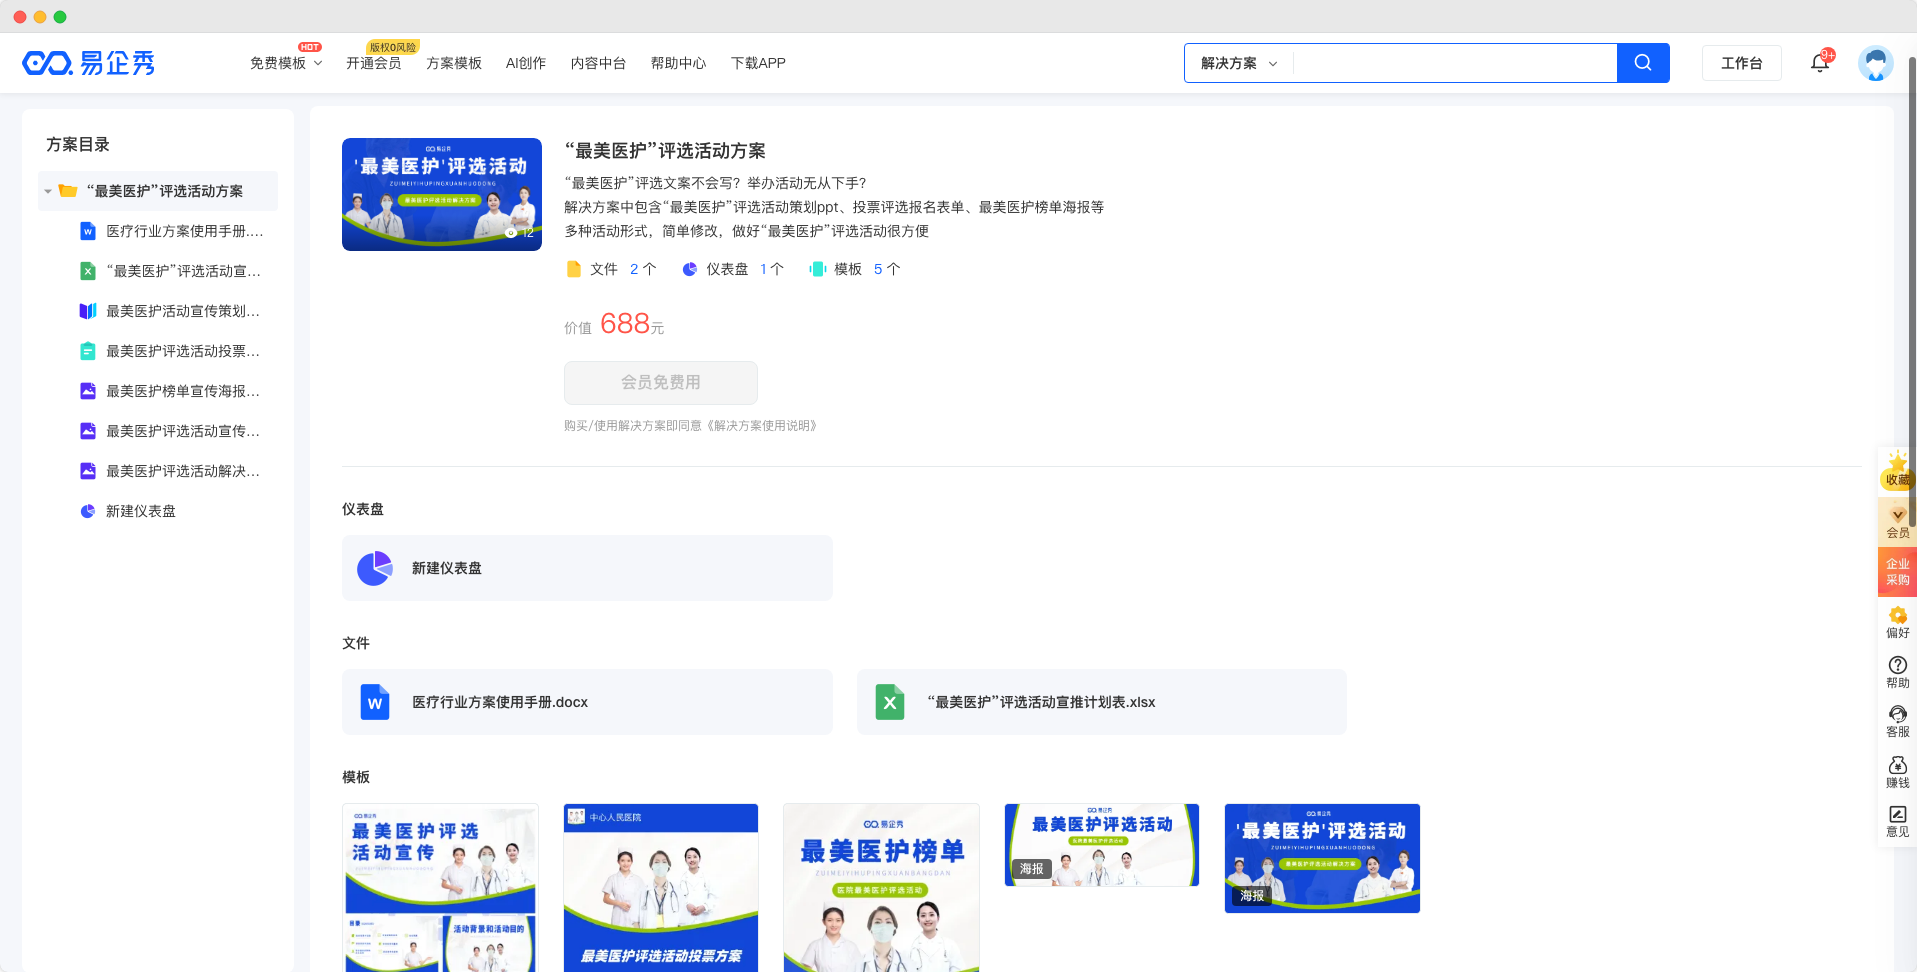Click the 会员免费用 button
This screenshot has width=1917, height=972.
[x=661, y=383]
